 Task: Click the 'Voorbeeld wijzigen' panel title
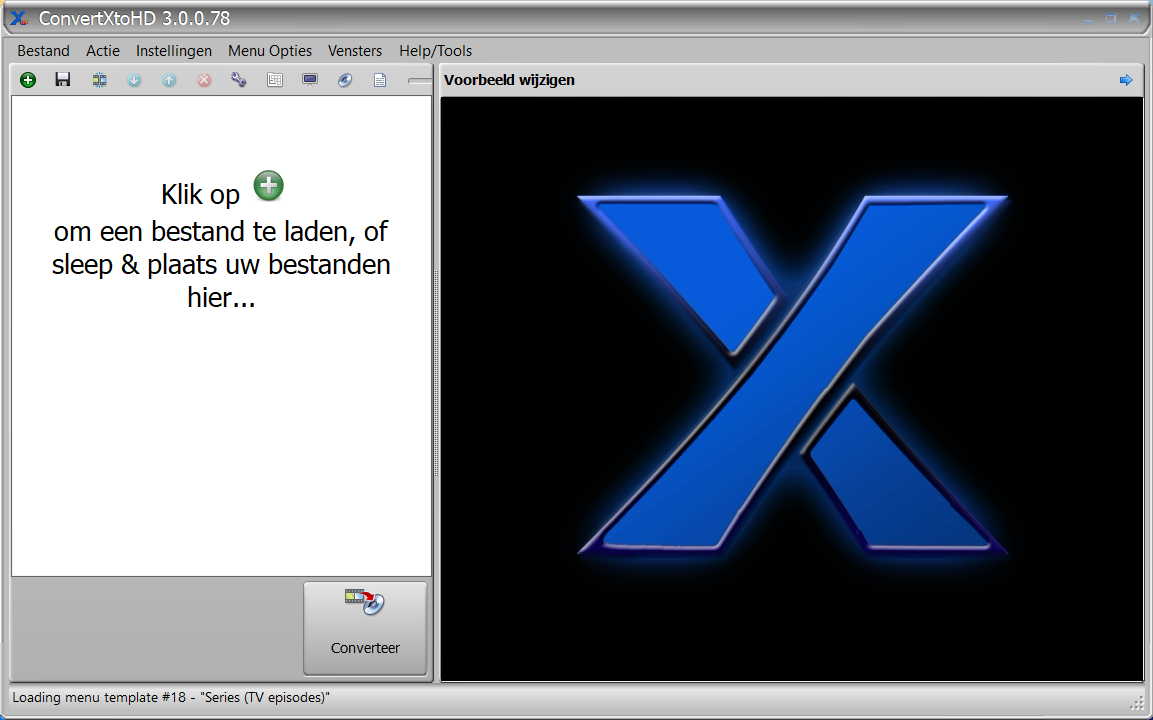510,80
